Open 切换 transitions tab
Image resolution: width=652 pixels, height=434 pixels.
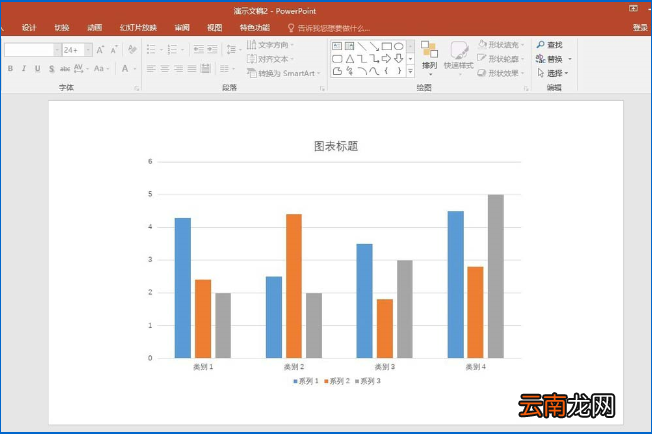point(62,28)
